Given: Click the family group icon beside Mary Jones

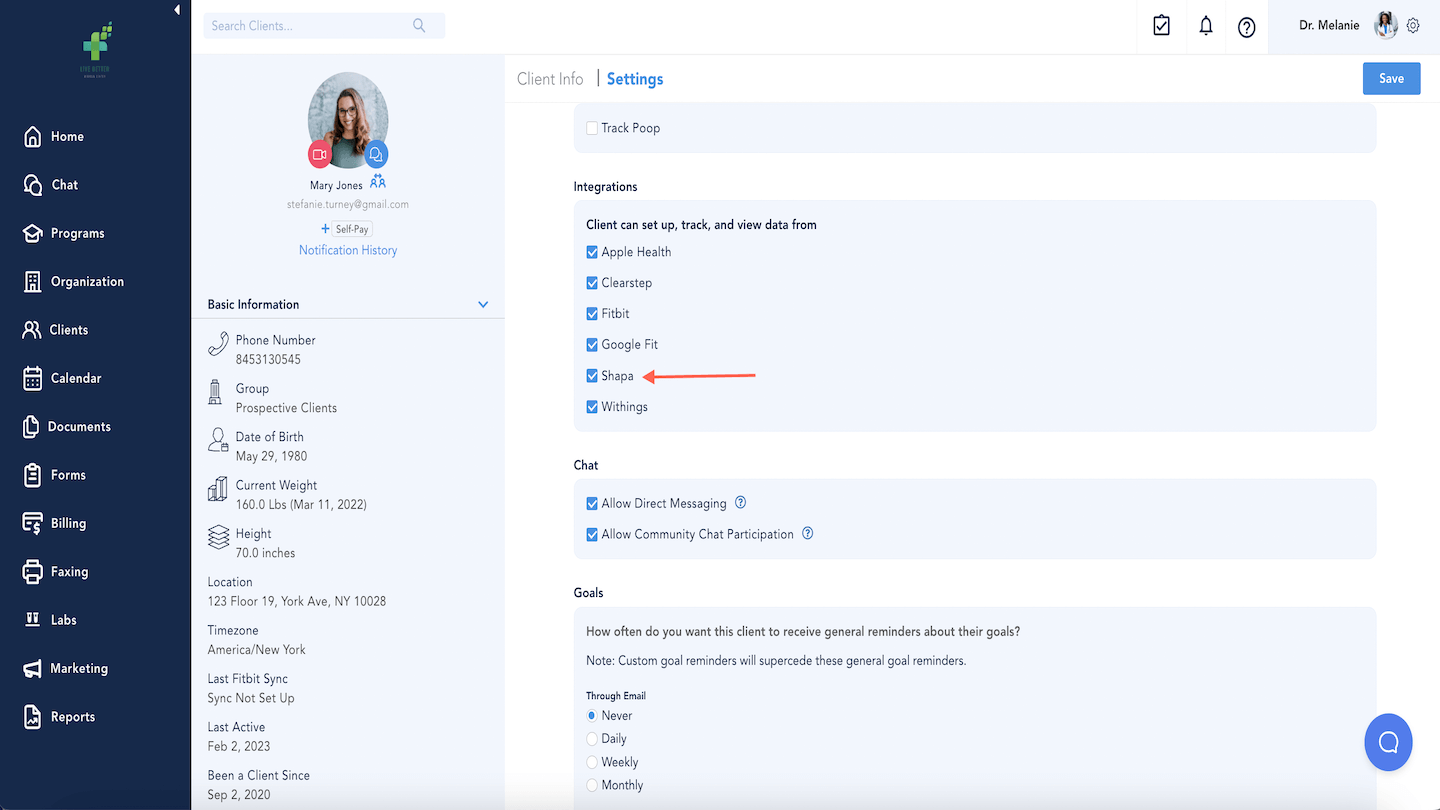Looking at the screenshot, I should click(x=377, y=182).
